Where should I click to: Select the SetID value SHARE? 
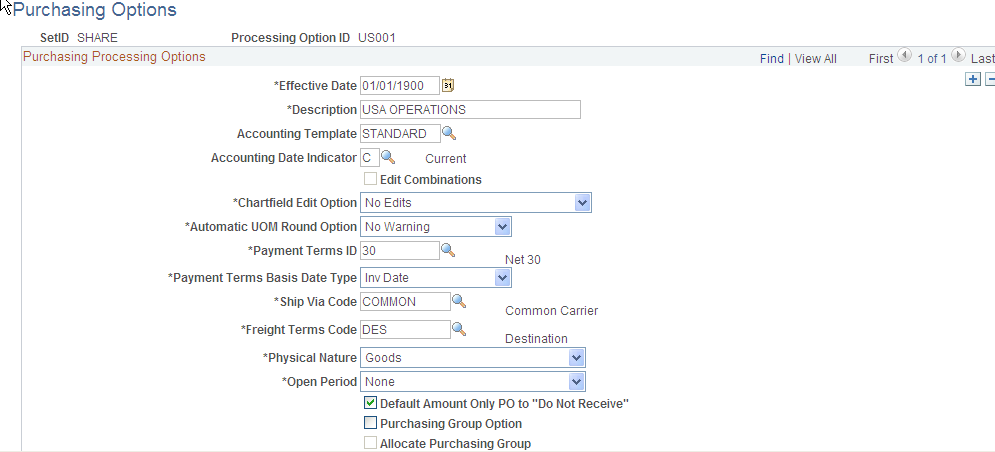point(97,37)
